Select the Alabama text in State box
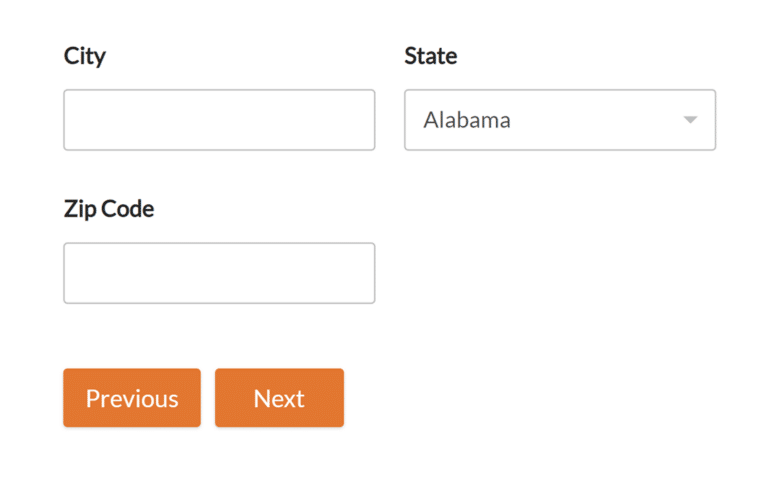 (467, 120)
